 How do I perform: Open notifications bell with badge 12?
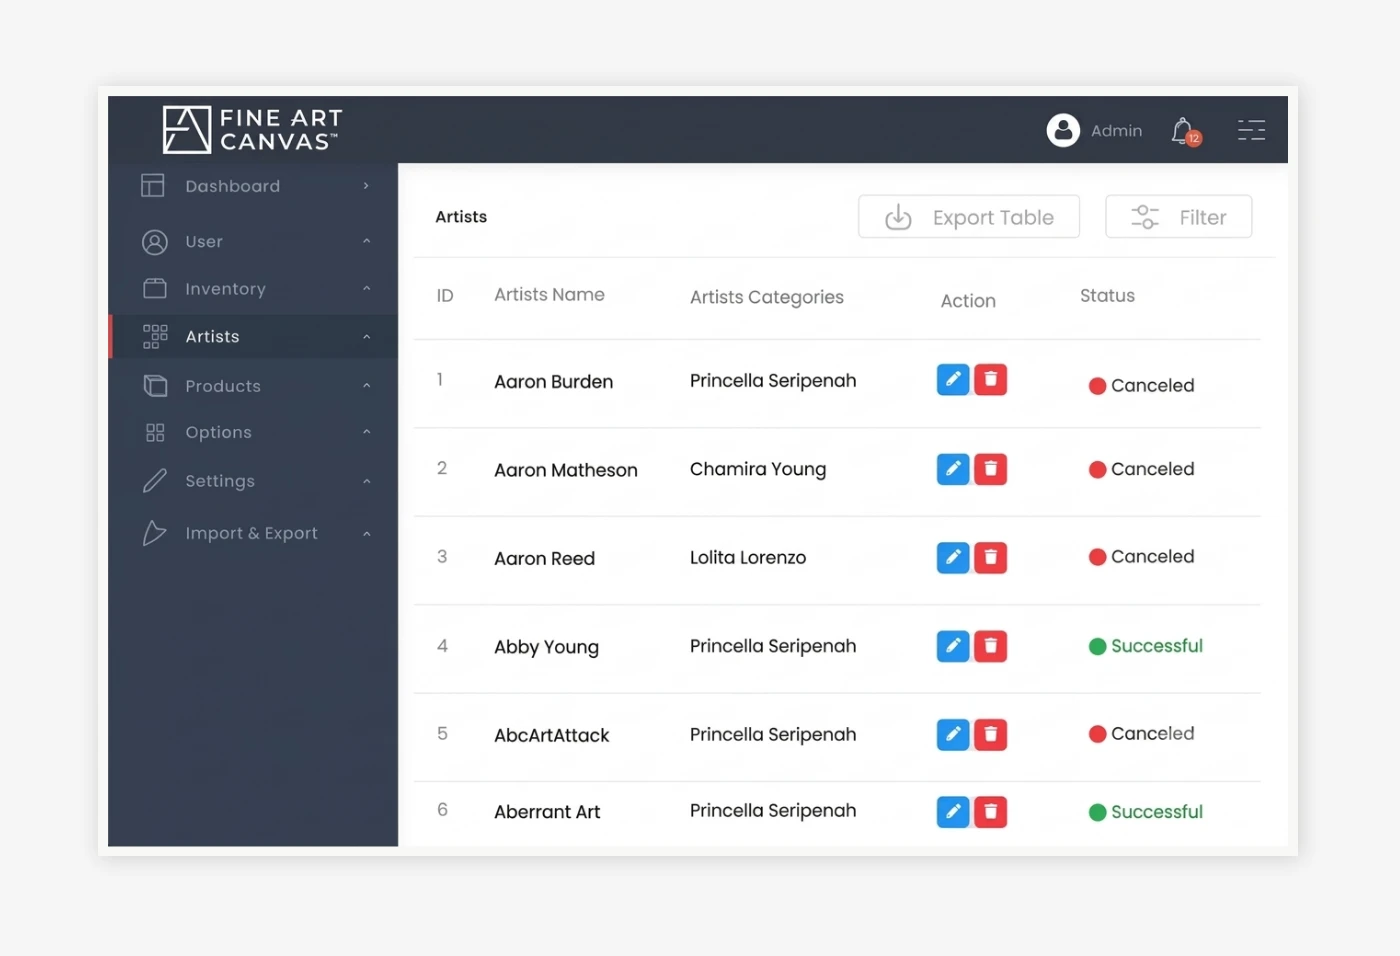tap(1185, 131)
